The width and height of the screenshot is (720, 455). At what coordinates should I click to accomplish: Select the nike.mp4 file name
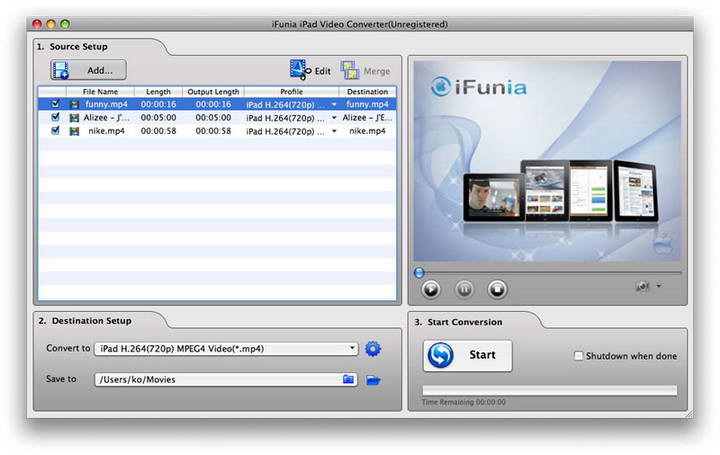point(107,131)
